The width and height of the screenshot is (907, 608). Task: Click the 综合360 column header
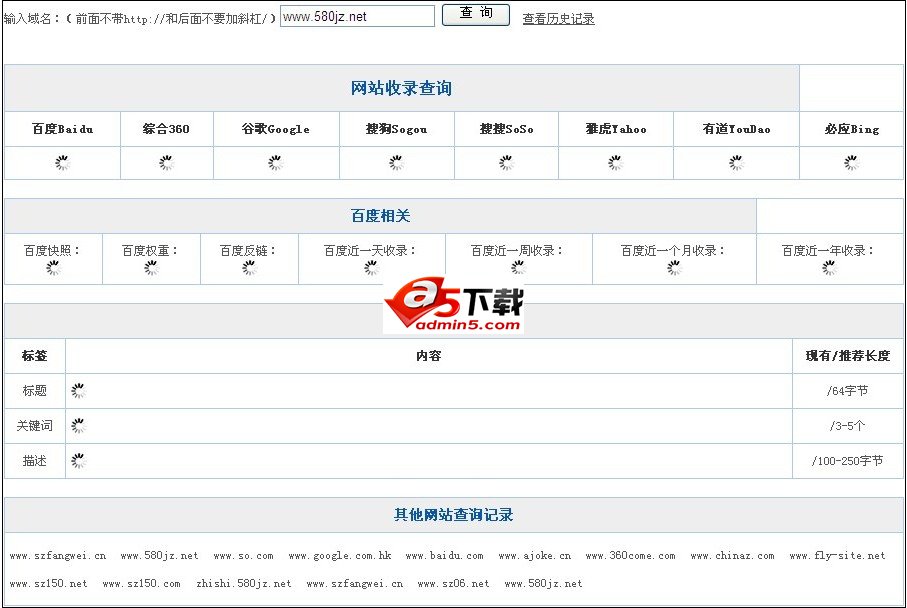tap(166, 129)
